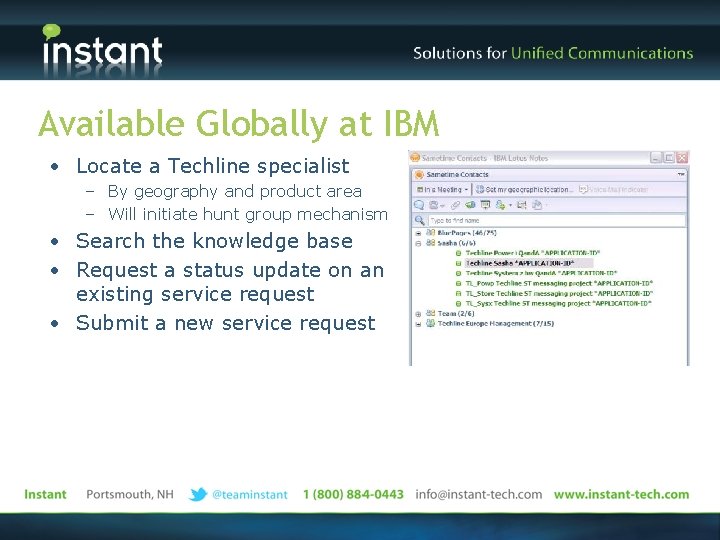
Task: Click 'Will initiate hunt group mechanism' sub-bullet
Action: click(x=248, y=214)
